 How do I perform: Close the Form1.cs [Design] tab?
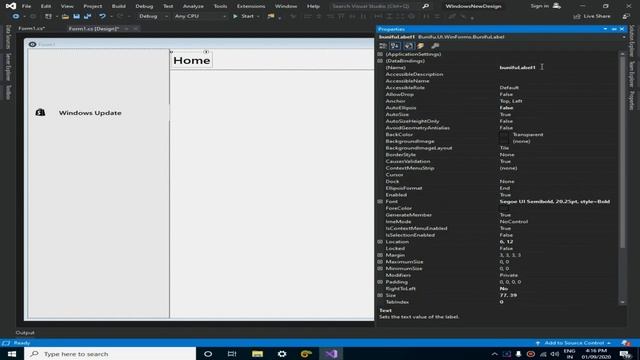click(x=135, y=29)
